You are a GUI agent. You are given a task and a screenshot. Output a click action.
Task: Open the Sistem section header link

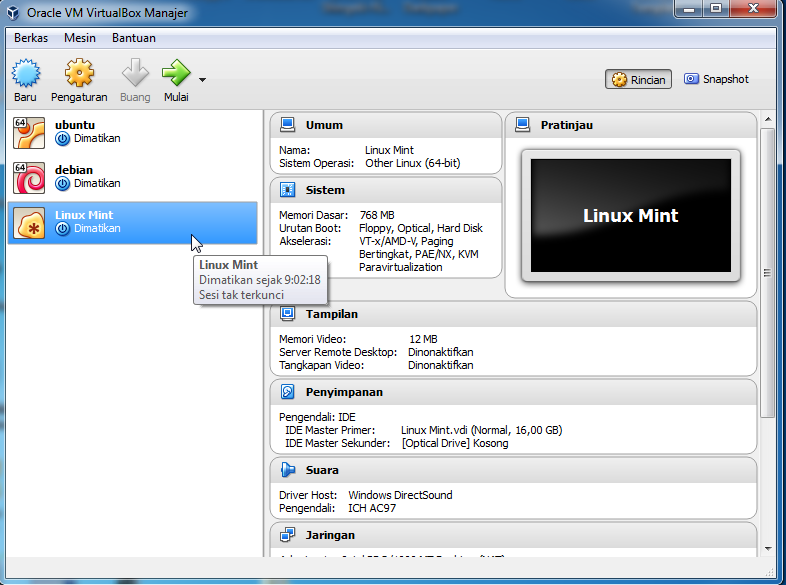pos(325,190)
